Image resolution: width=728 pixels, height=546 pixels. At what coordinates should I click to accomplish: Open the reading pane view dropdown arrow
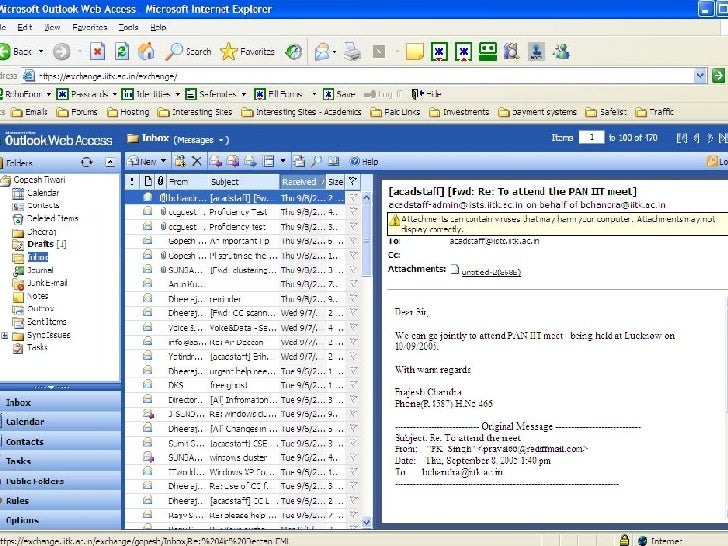click(283, 162)
